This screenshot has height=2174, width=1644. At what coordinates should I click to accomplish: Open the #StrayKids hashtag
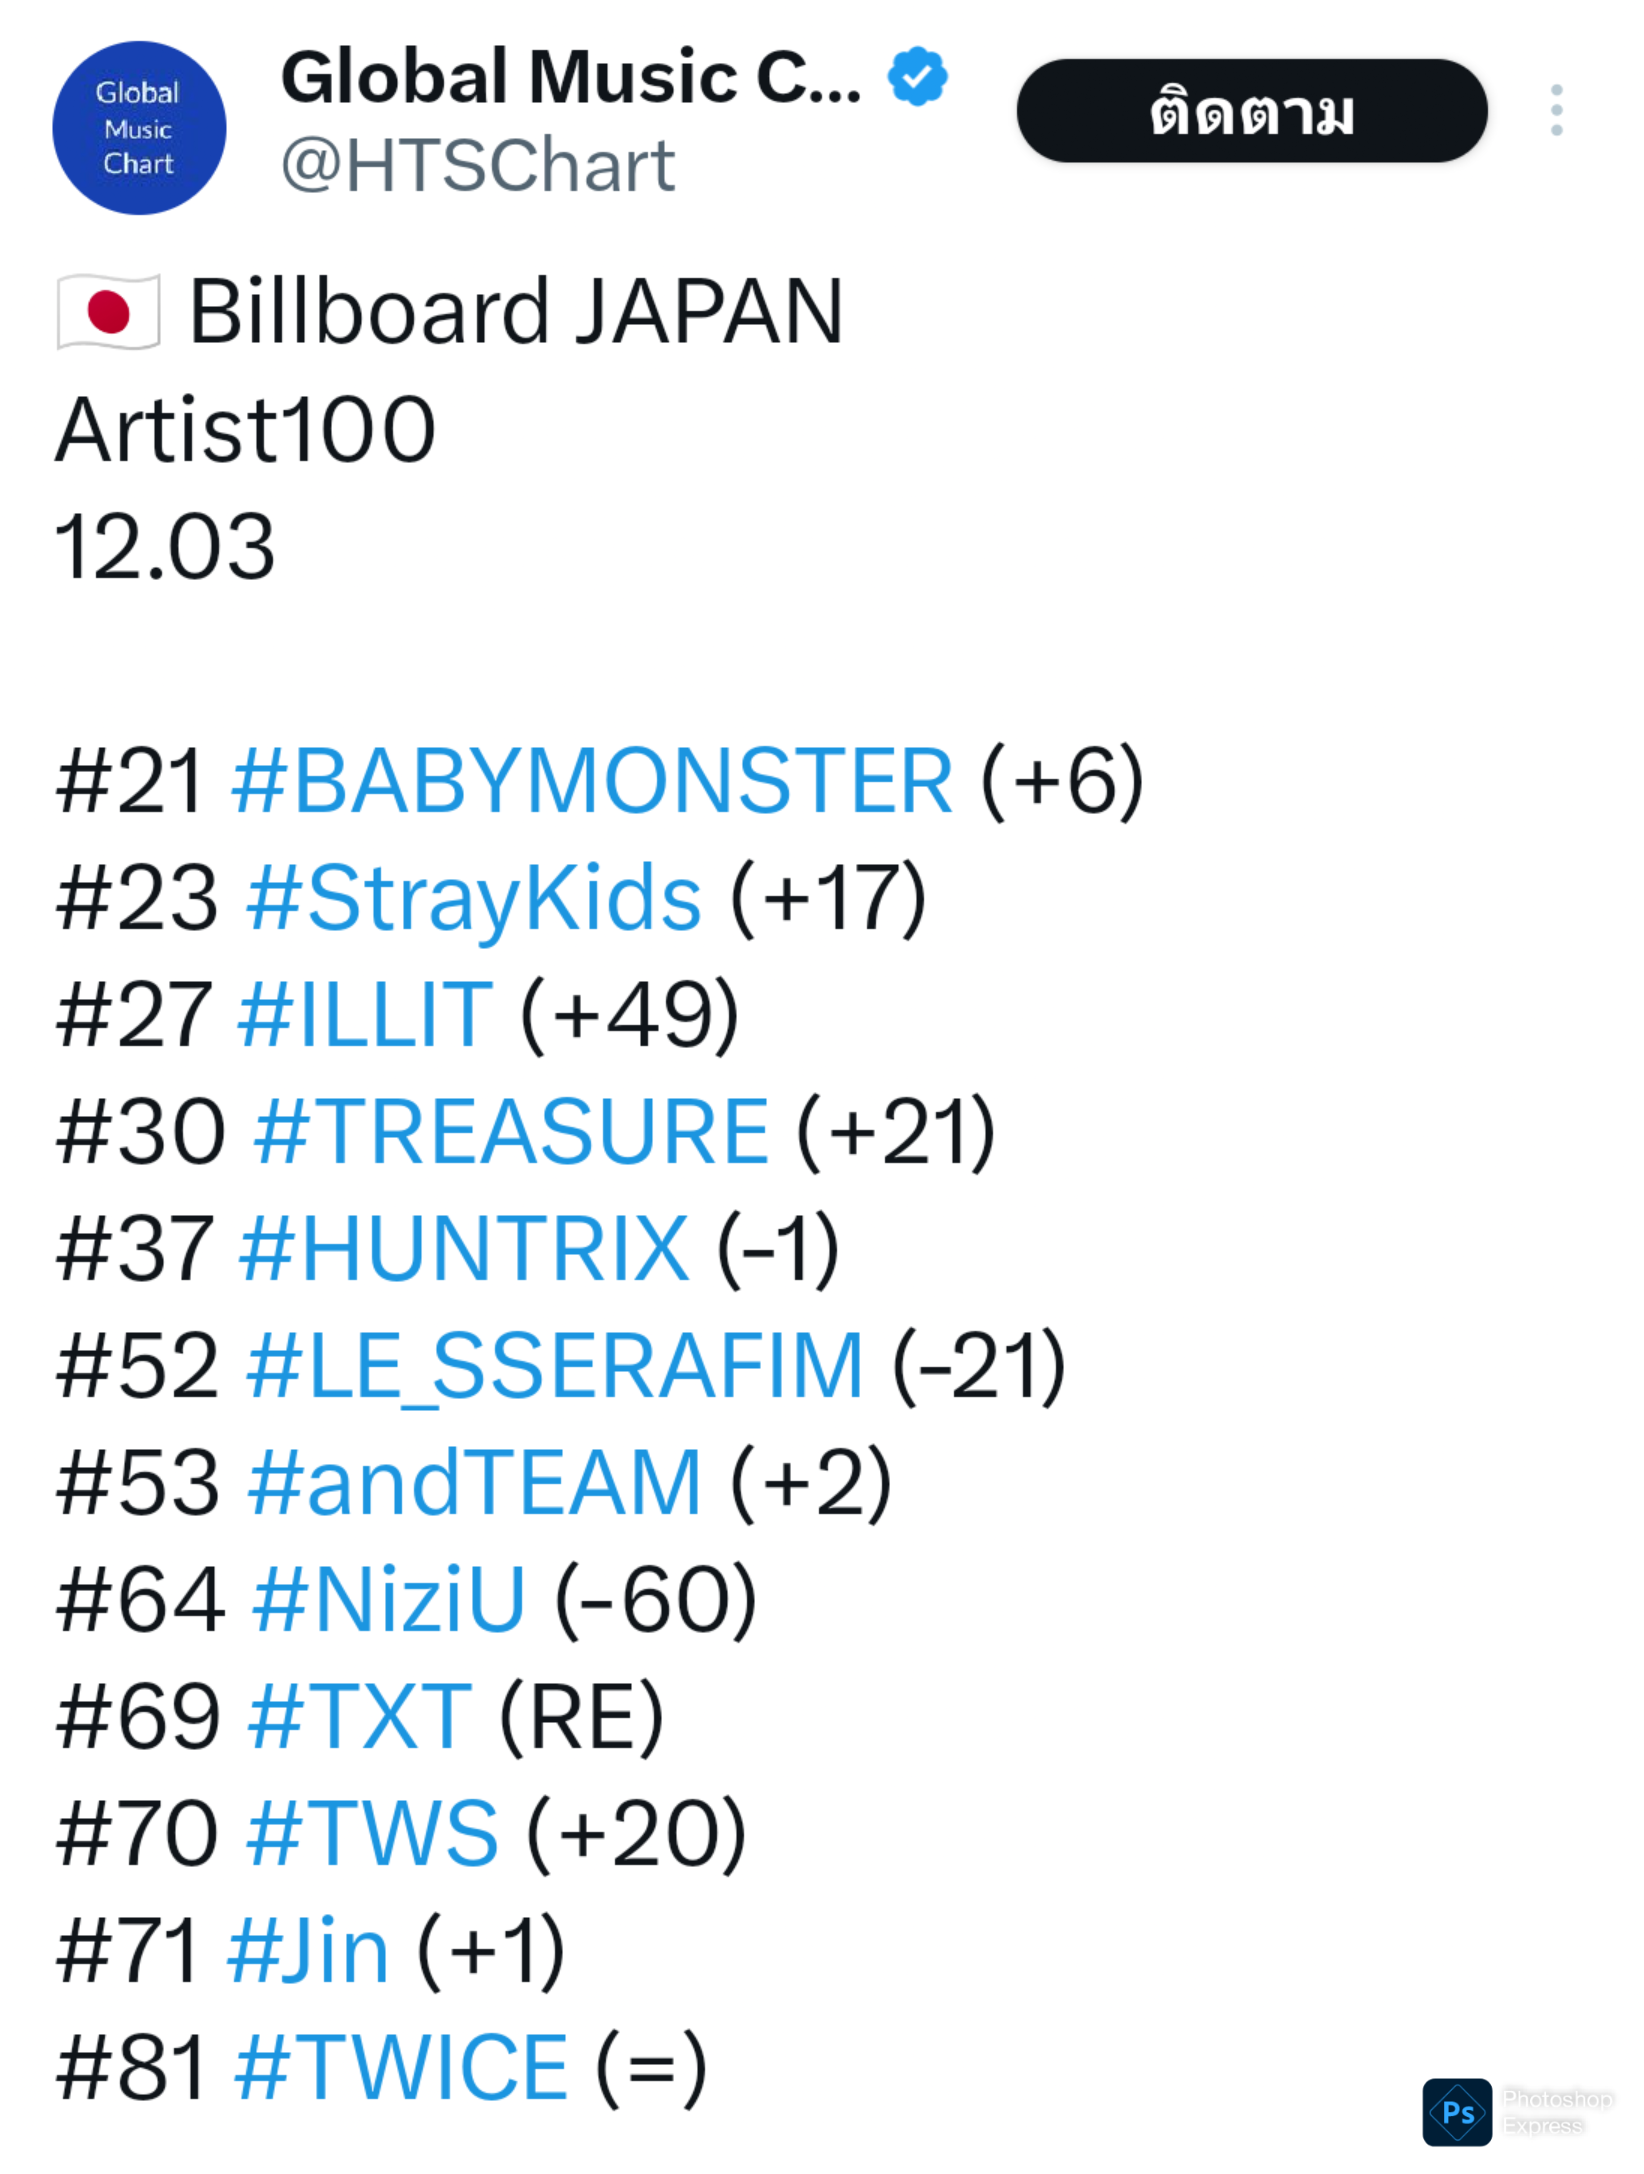point(474,898)
